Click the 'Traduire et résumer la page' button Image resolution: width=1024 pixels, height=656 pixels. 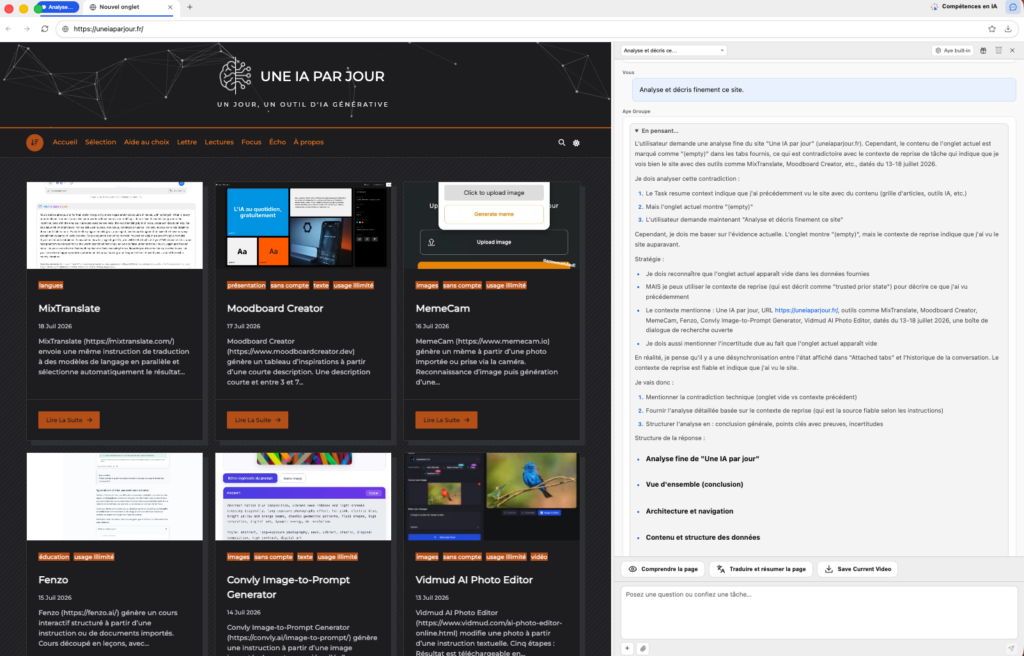coord(761,569)
